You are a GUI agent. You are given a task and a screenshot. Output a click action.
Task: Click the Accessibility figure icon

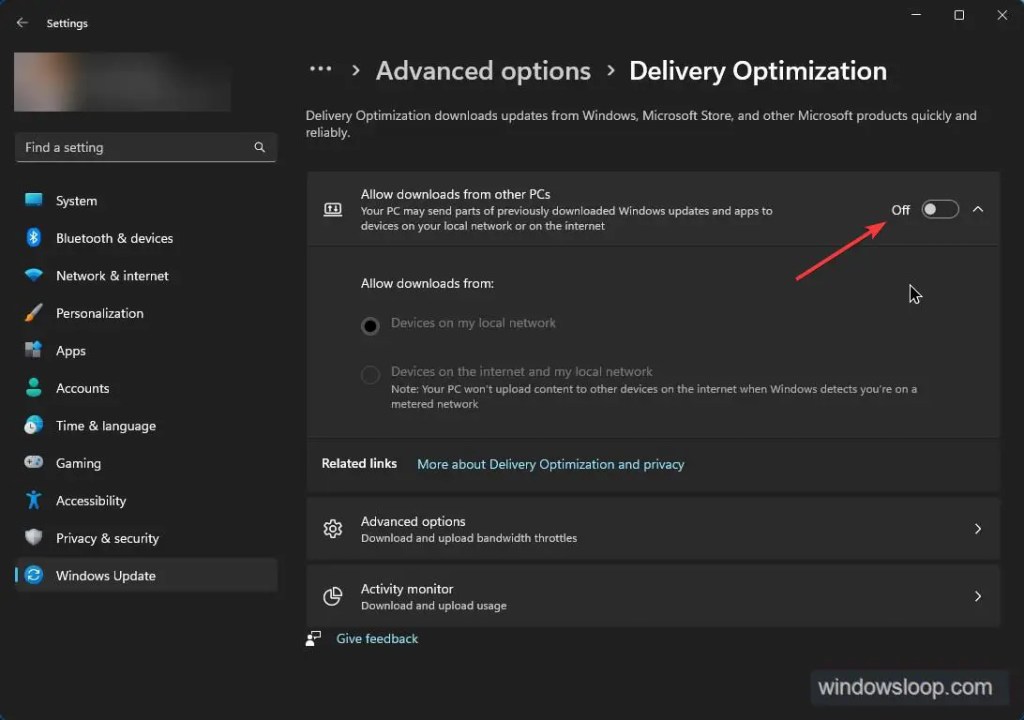pyautogui.click(x=33, y=500)
